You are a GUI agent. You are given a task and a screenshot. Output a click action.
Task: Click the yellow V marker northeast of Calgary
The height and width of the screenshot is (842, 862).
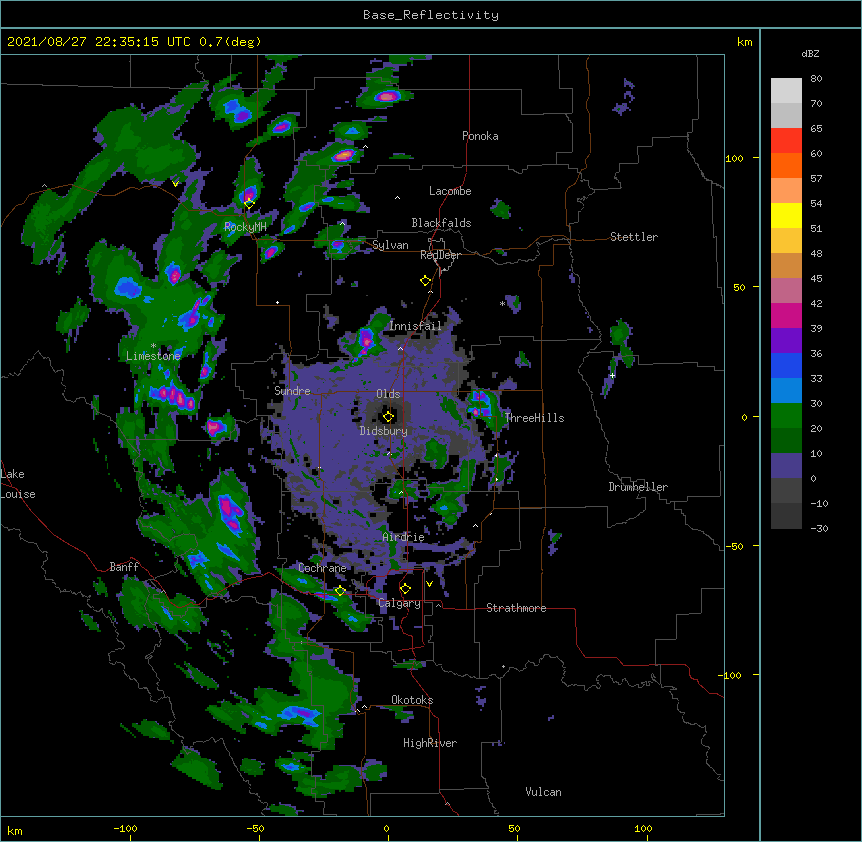coord(429,584)
